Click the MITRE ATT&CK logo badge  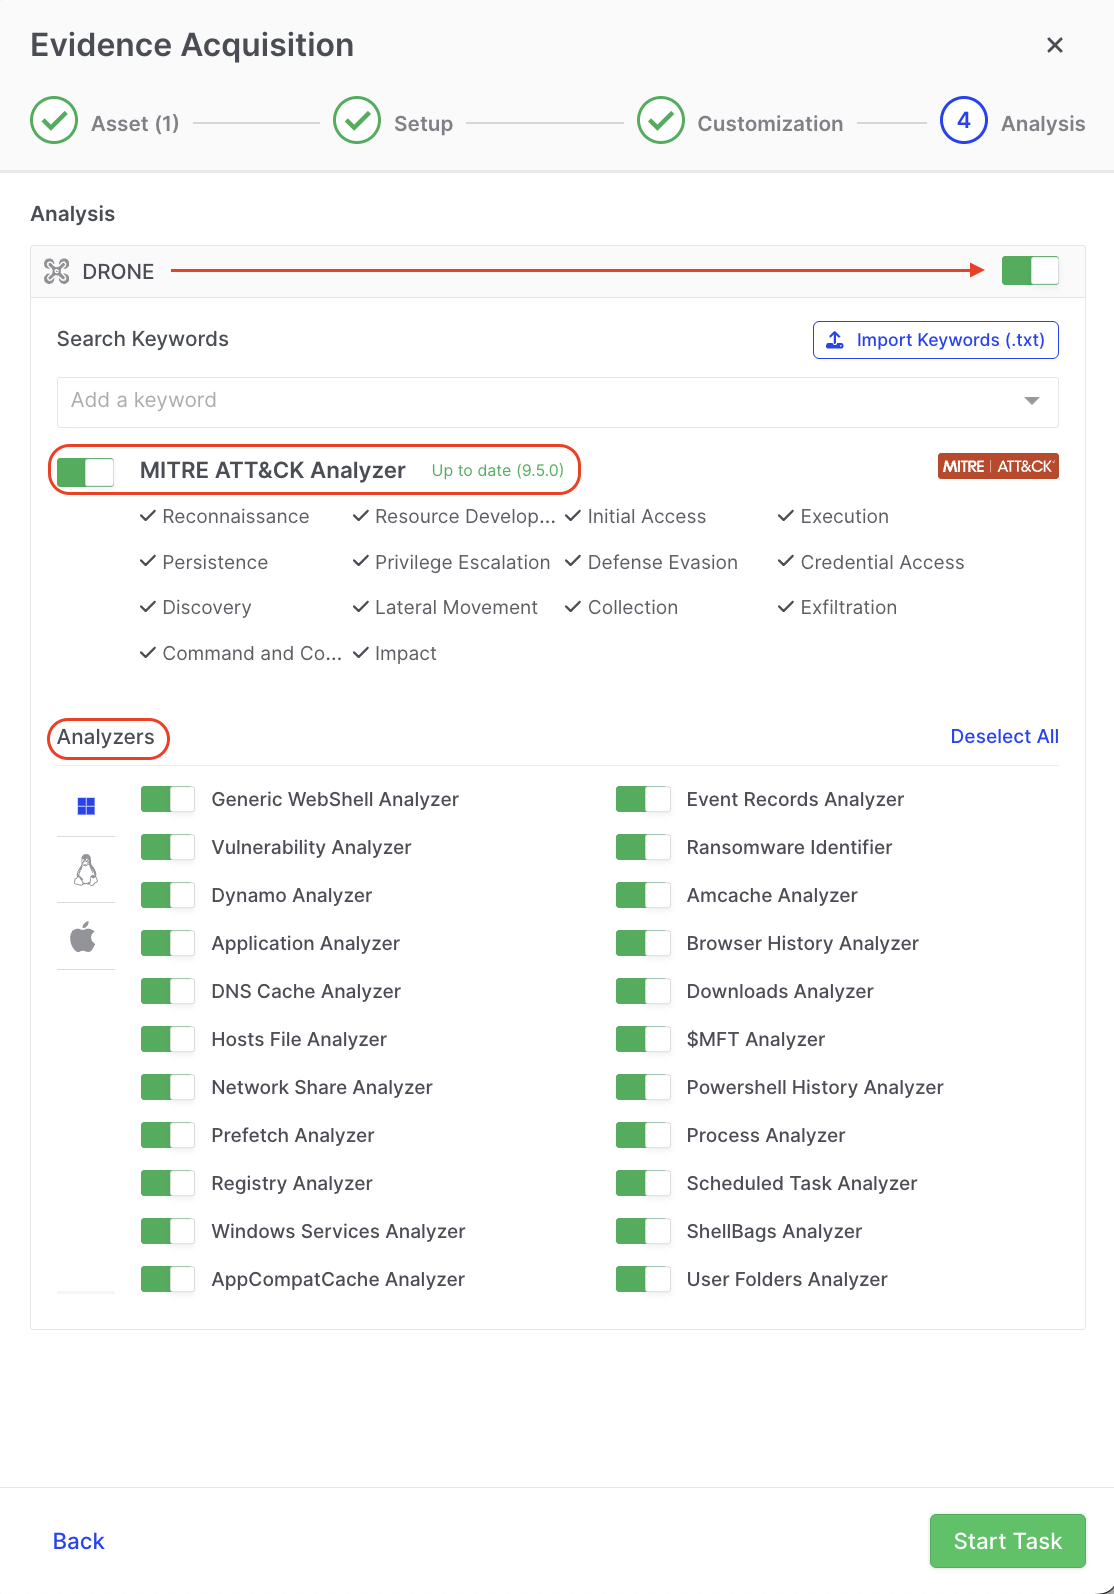pos(997,466)
